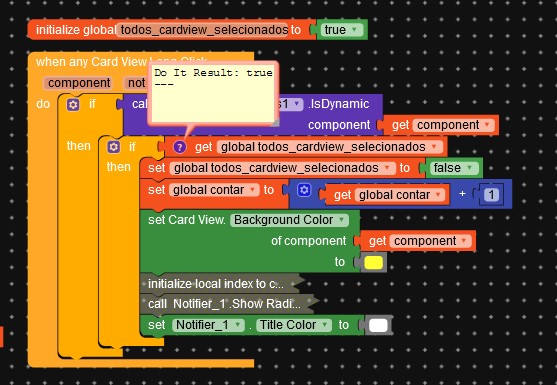Viewport: 557px width, 385px height.
Task: Click the number 1 value field
Action: coord(491,195)
